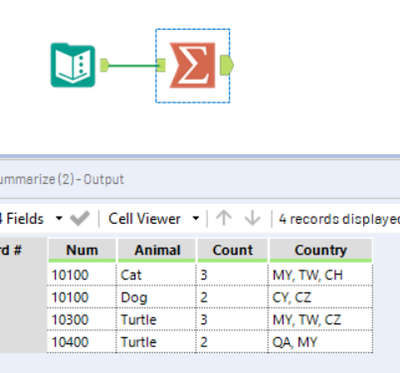Open the Fields dropdown arrow

click(x=59, y=219)
